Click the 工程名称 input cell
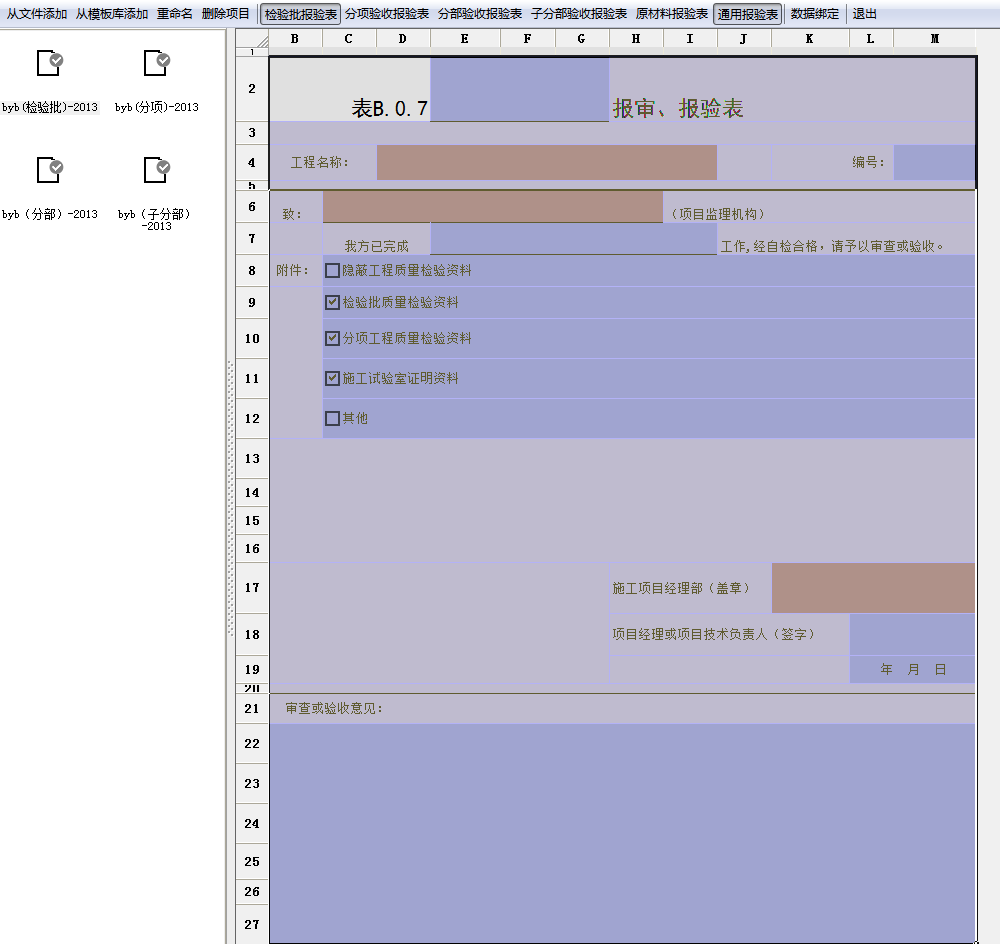1000x944 pixels. click(x=546, y=162)
